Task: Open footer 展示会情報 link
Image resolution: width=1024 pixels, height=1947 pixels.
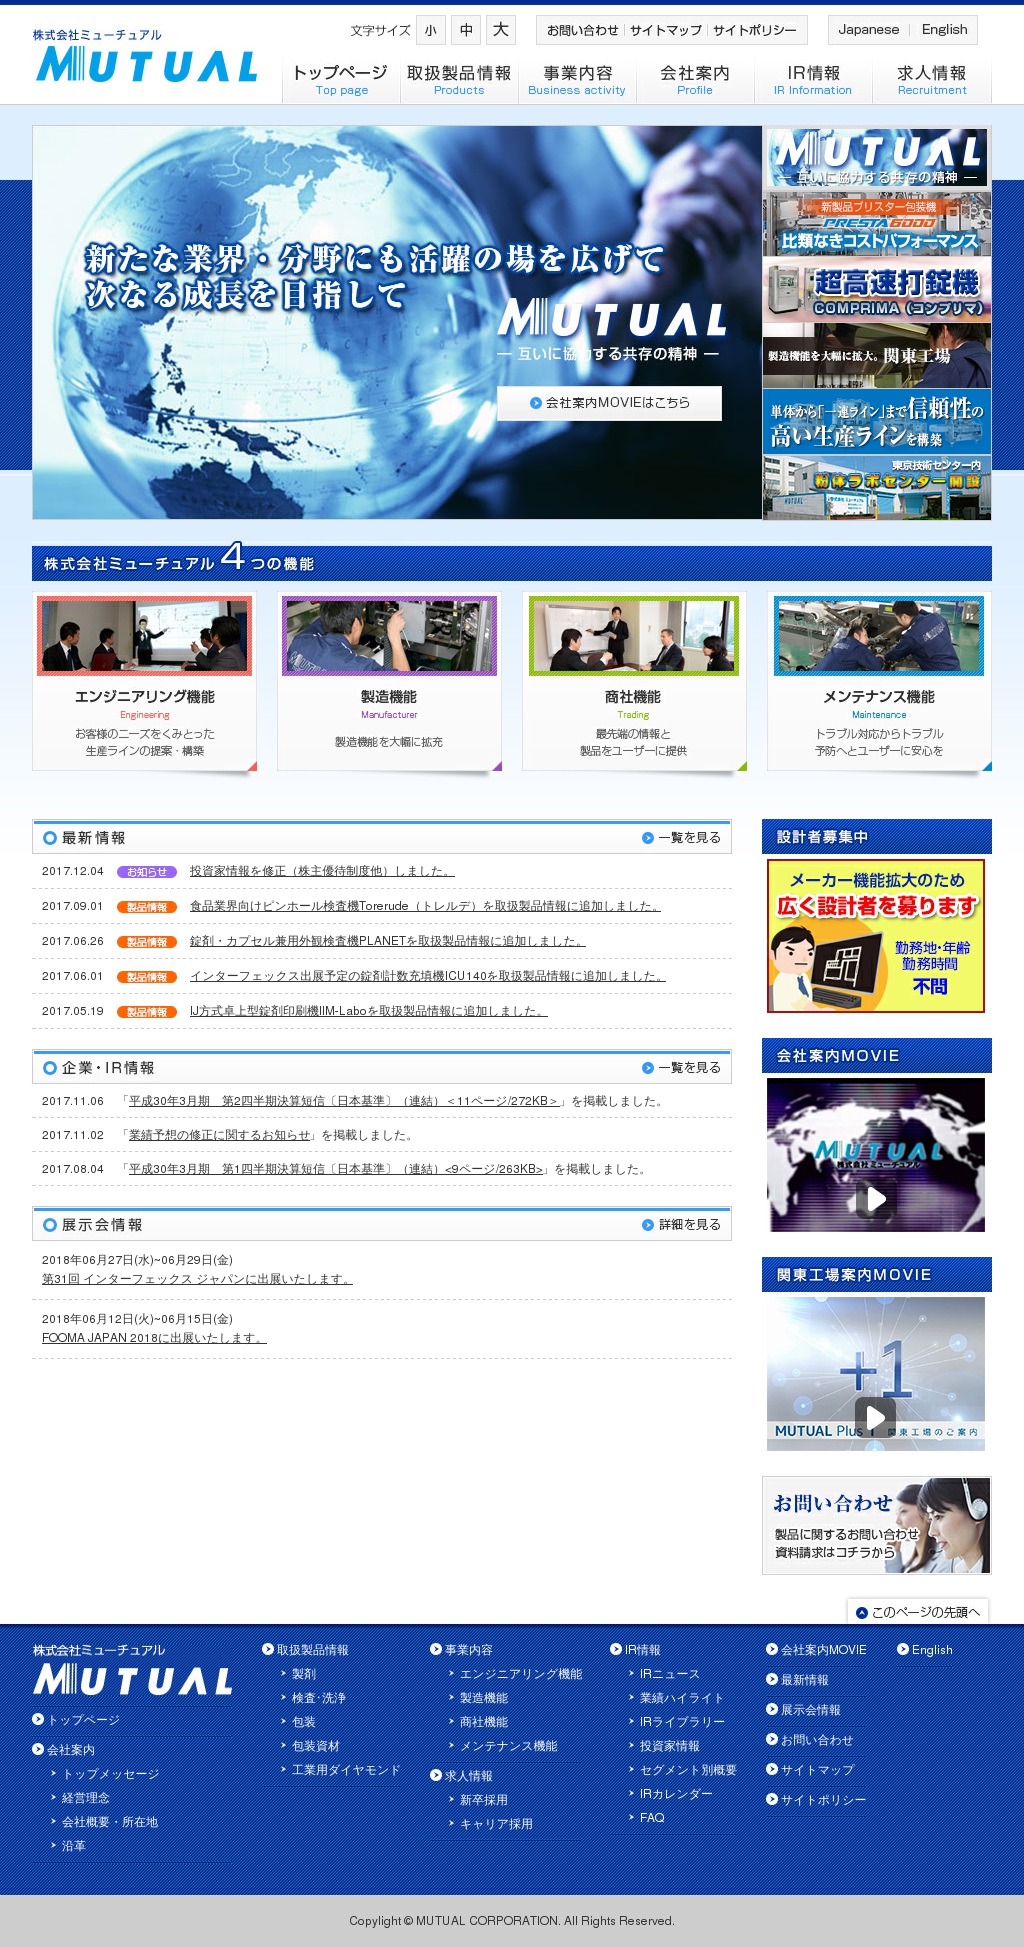Action: coord(804,1710)
